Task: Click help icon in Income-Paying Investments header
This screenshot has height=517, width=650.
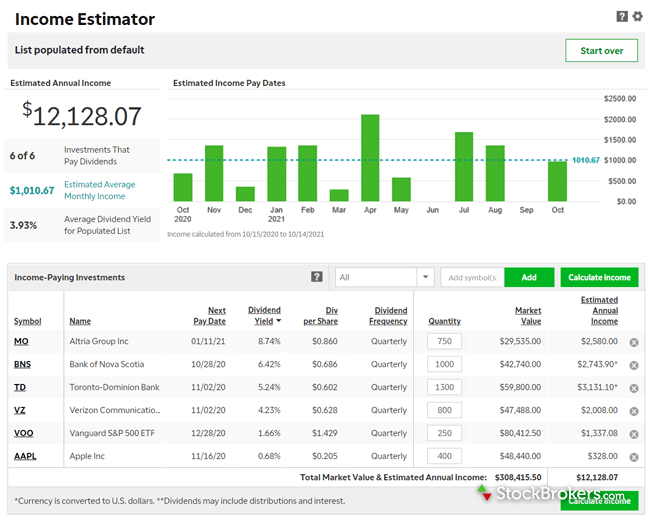Action: (317, 277)
